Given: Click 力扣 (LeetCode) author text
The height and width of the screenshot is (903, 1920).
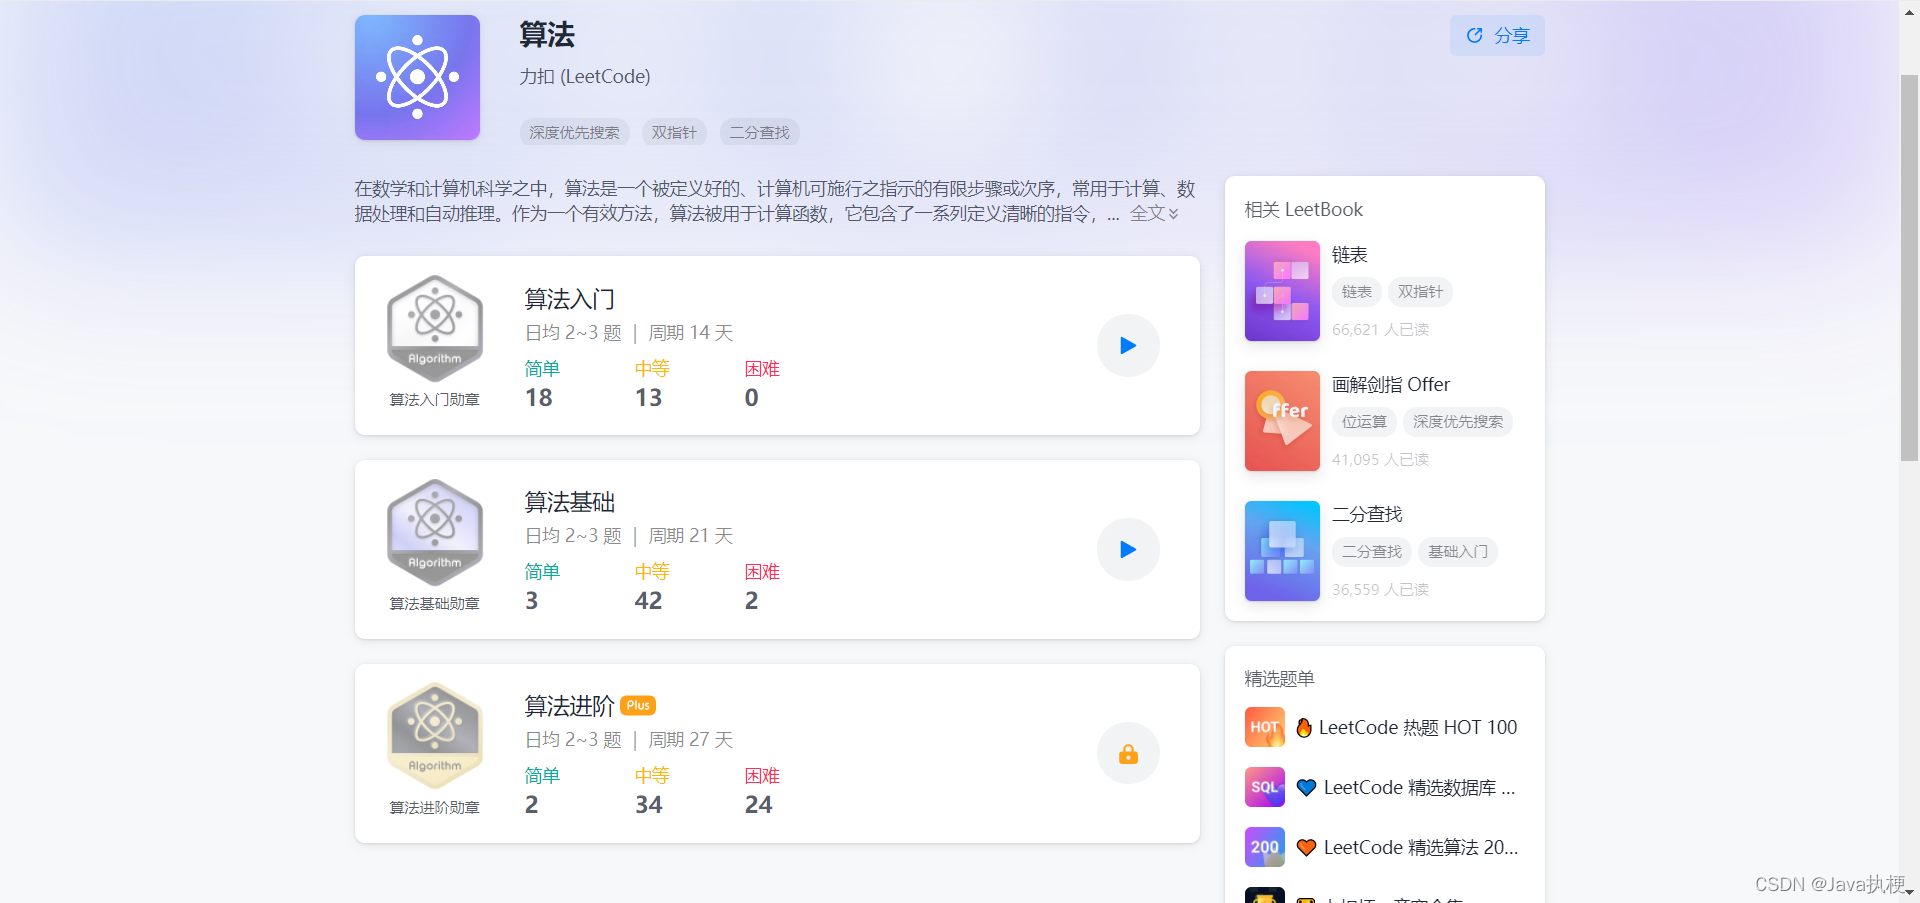Looking at the screenshot, I should tap(585, 77).
